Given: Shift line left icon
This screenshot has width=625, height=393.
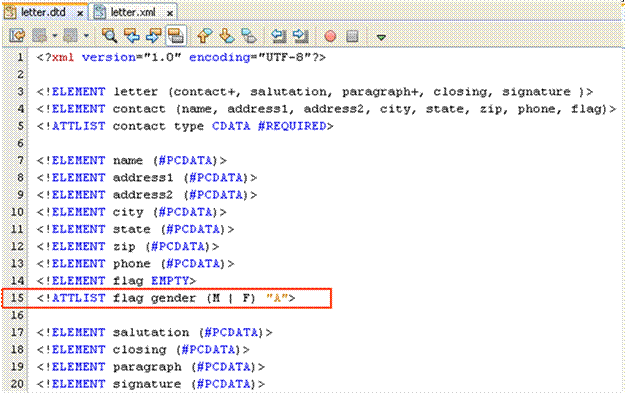Looking at the screenshot, I should click(x=279, y=36).
